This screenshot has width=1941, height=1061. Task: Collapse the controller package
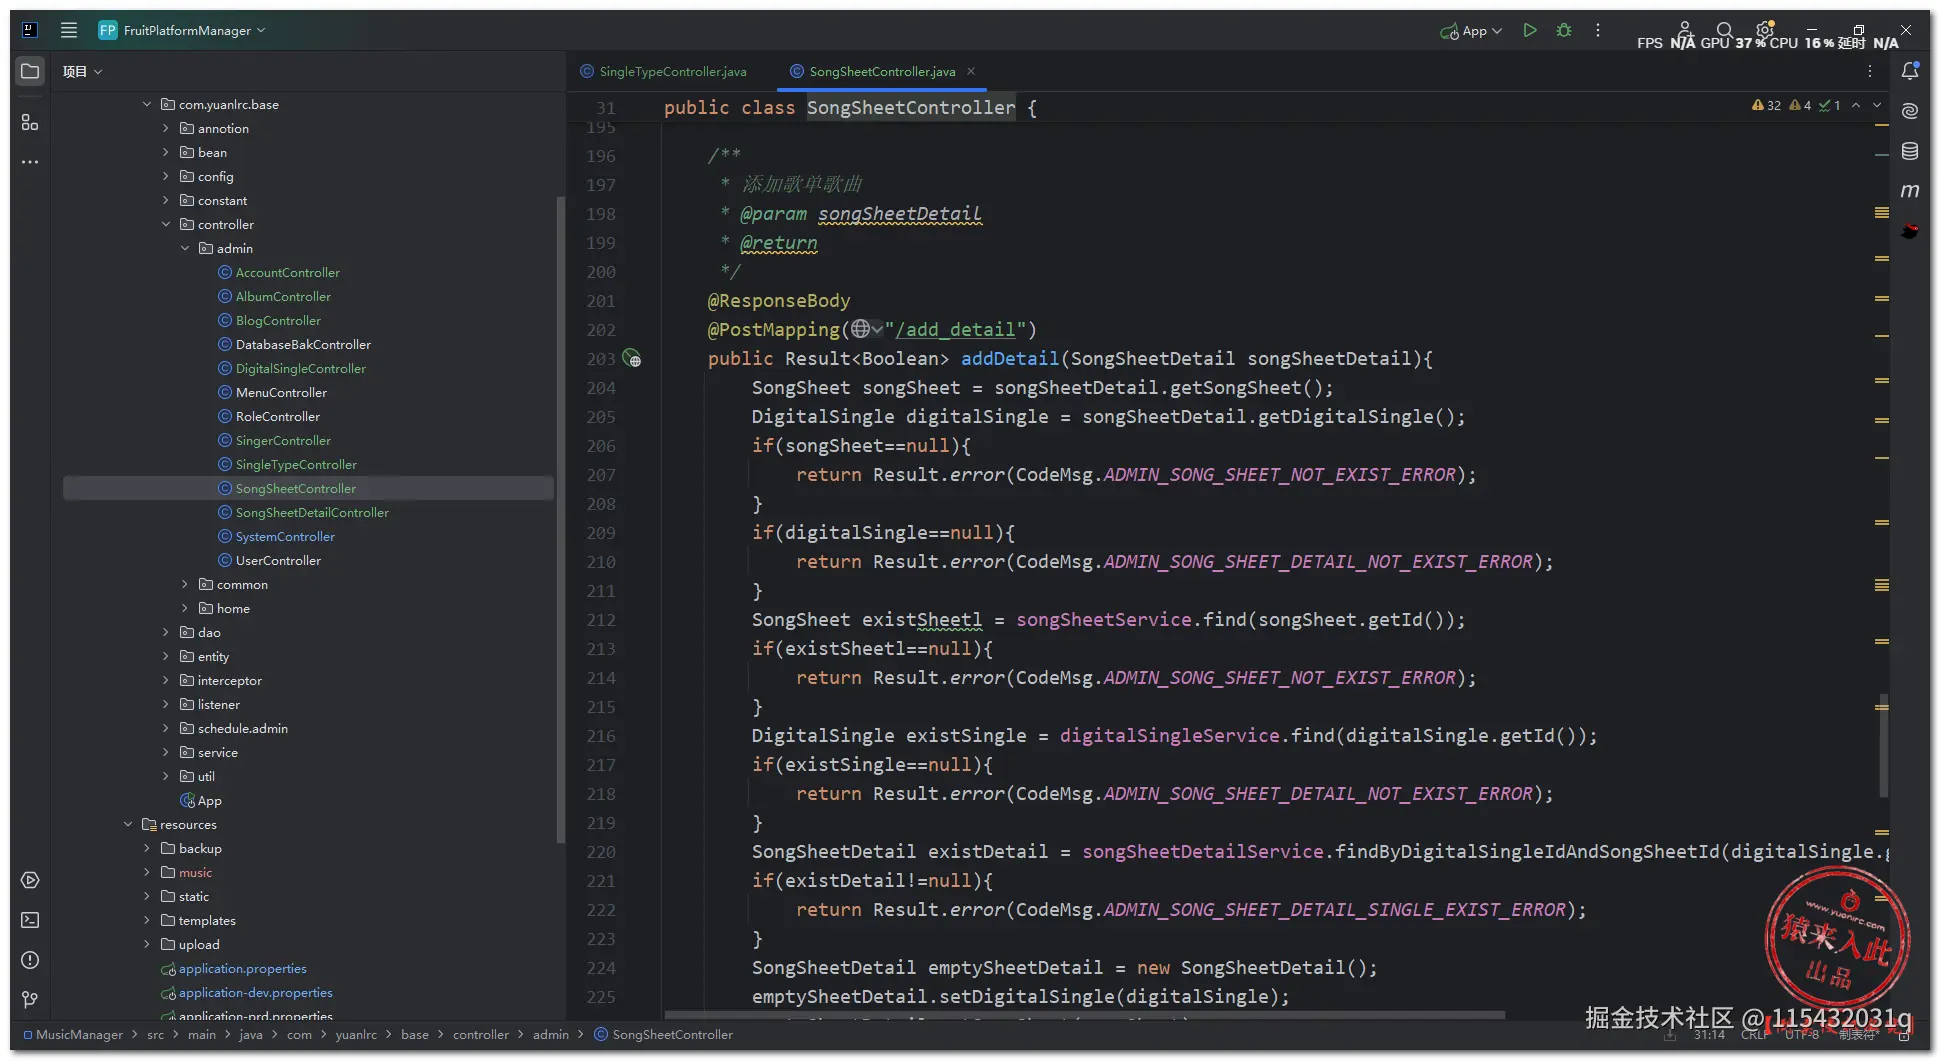[x=166, y=224]
